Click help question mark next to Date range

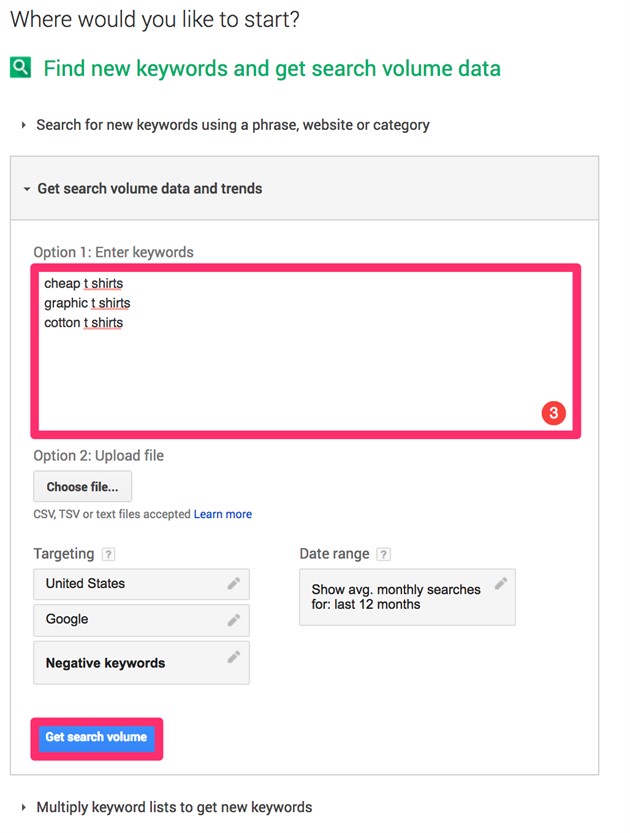383,554
